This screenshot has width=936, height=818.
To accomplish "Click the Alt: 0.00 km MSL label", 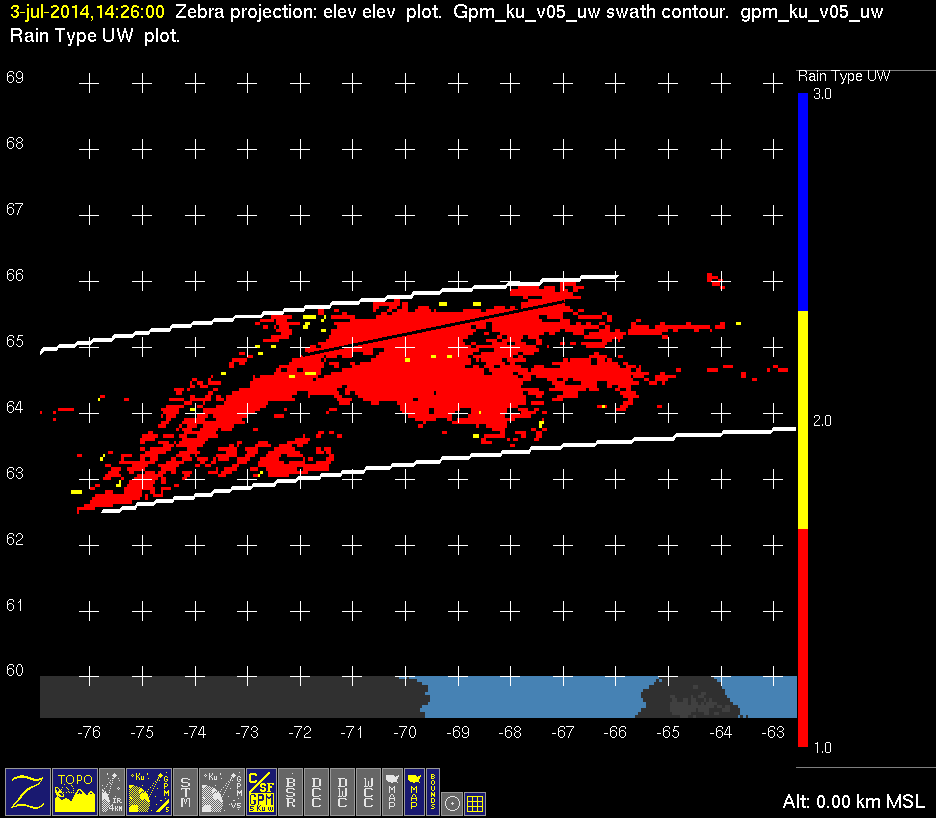I will pyautogui.click(x=855, y=802).
